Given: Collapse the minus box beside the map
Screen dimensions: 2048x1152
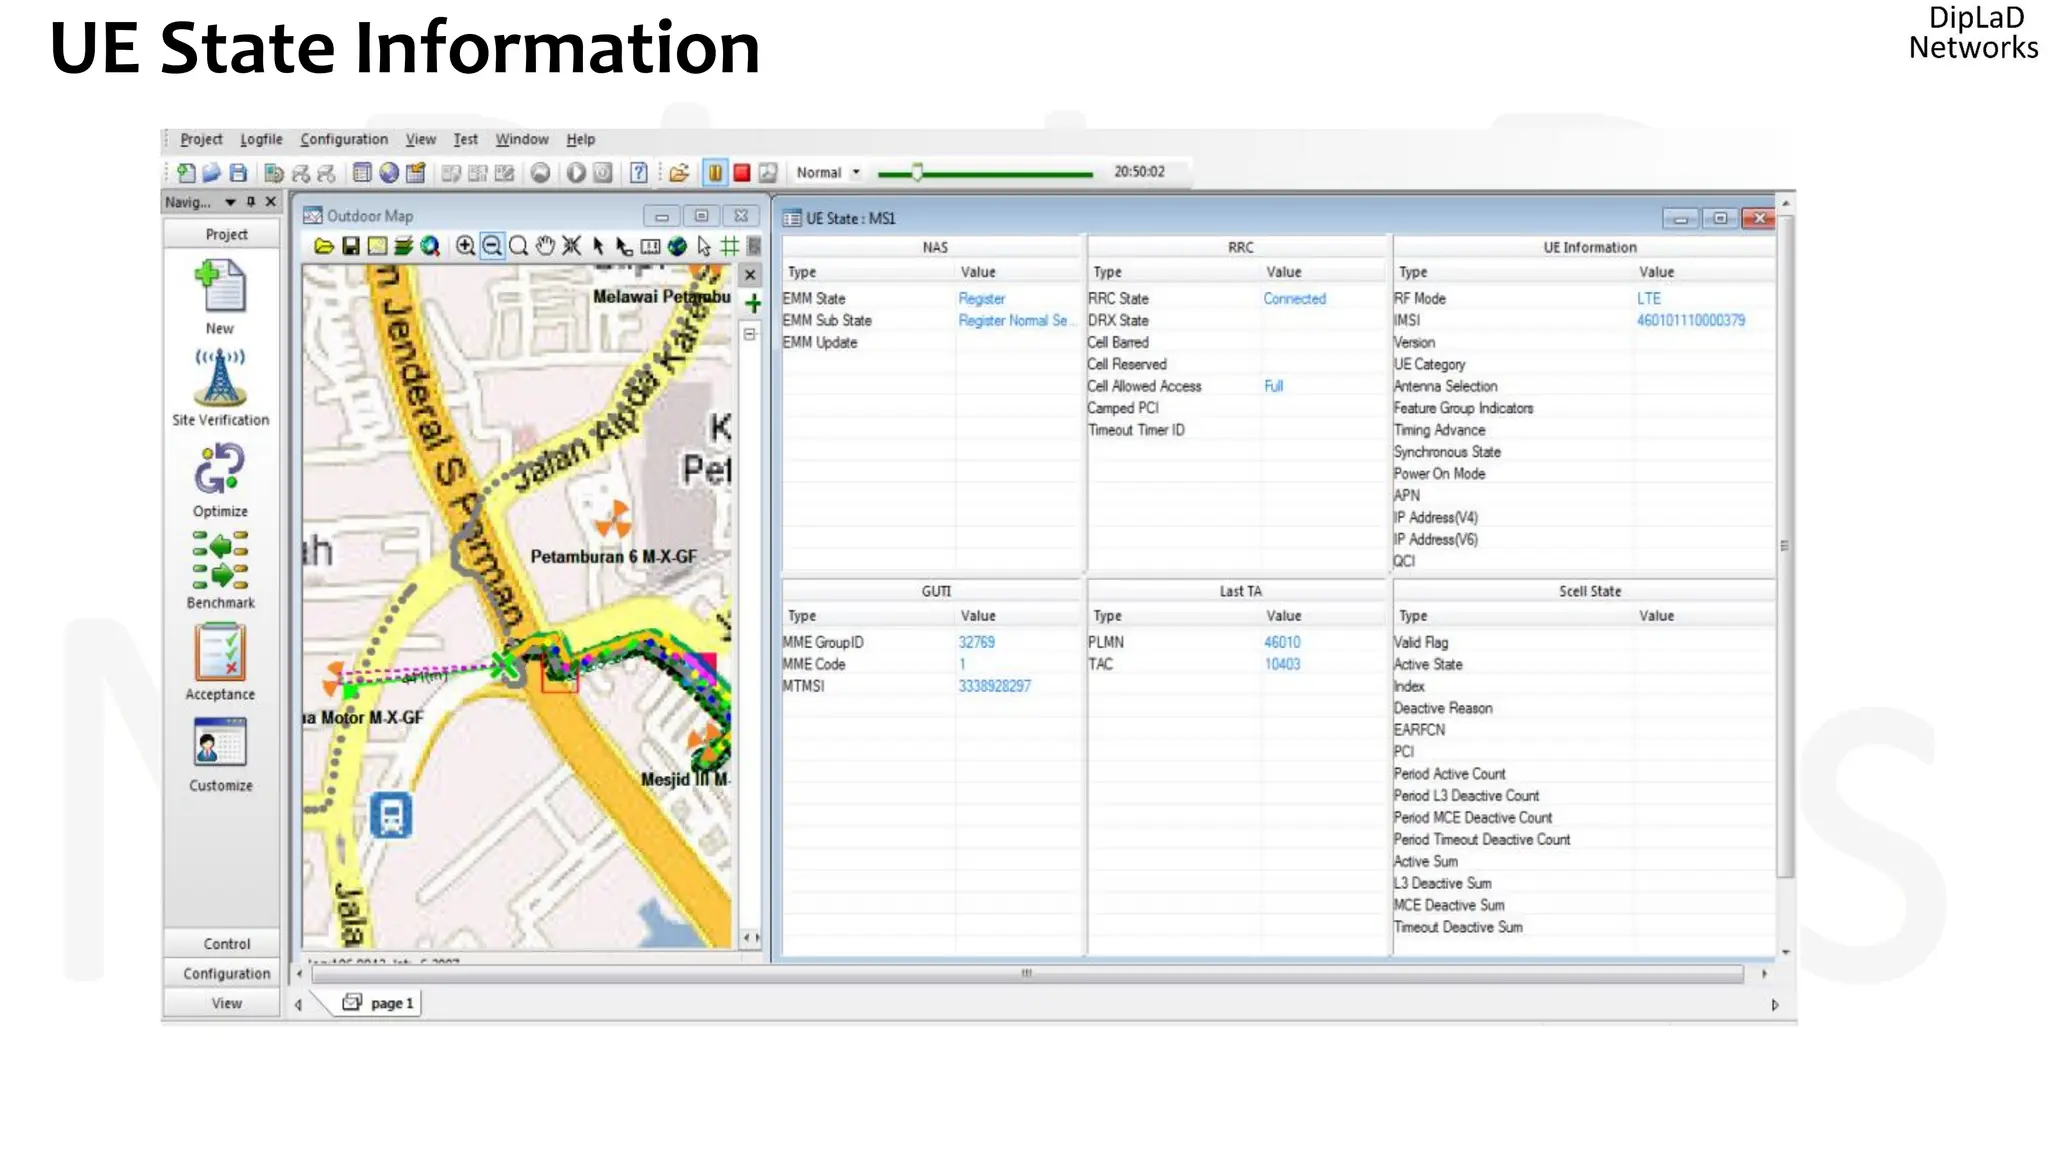Looking at the screenshot, I should coord(750,334).
